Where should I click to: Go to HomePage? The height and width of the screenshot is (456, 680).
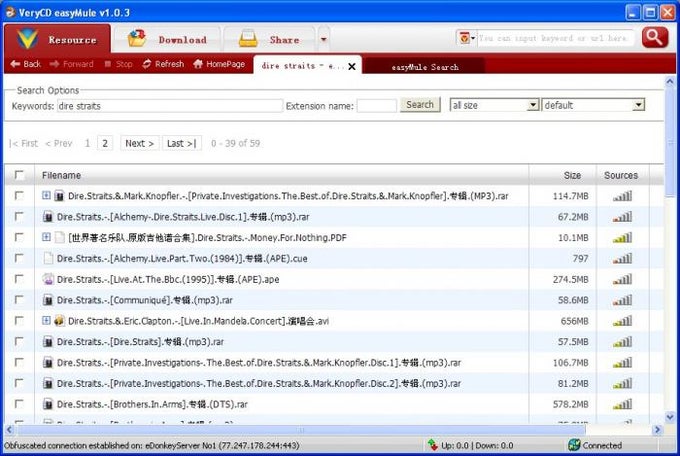pos(219,64)
